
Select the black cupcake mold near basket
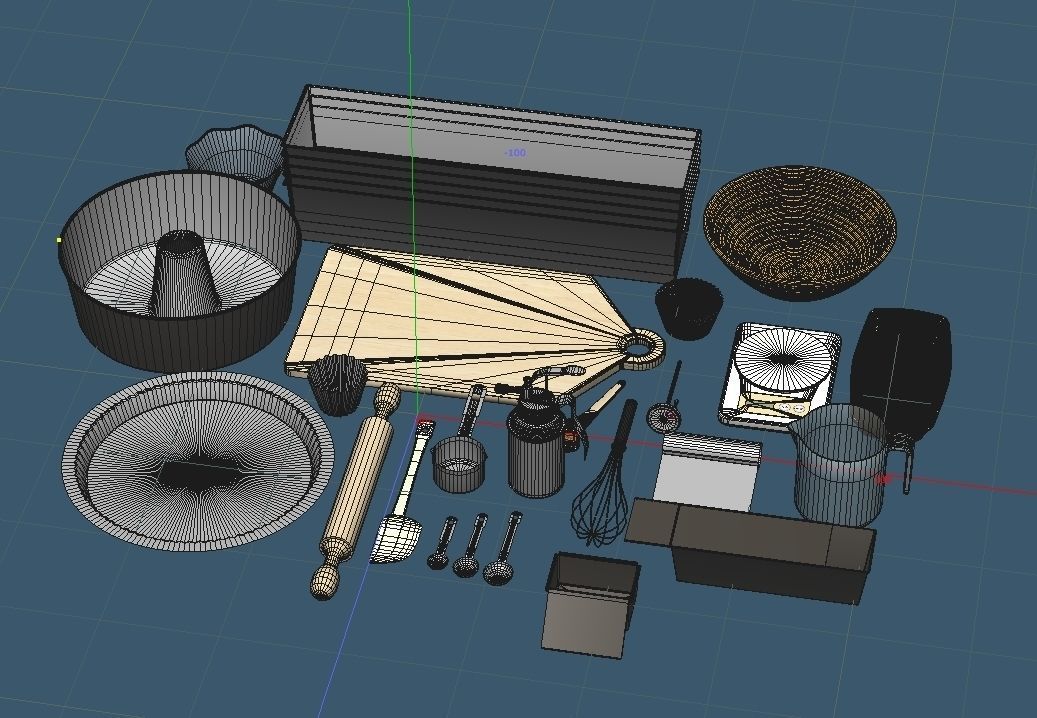pos(687,307)
